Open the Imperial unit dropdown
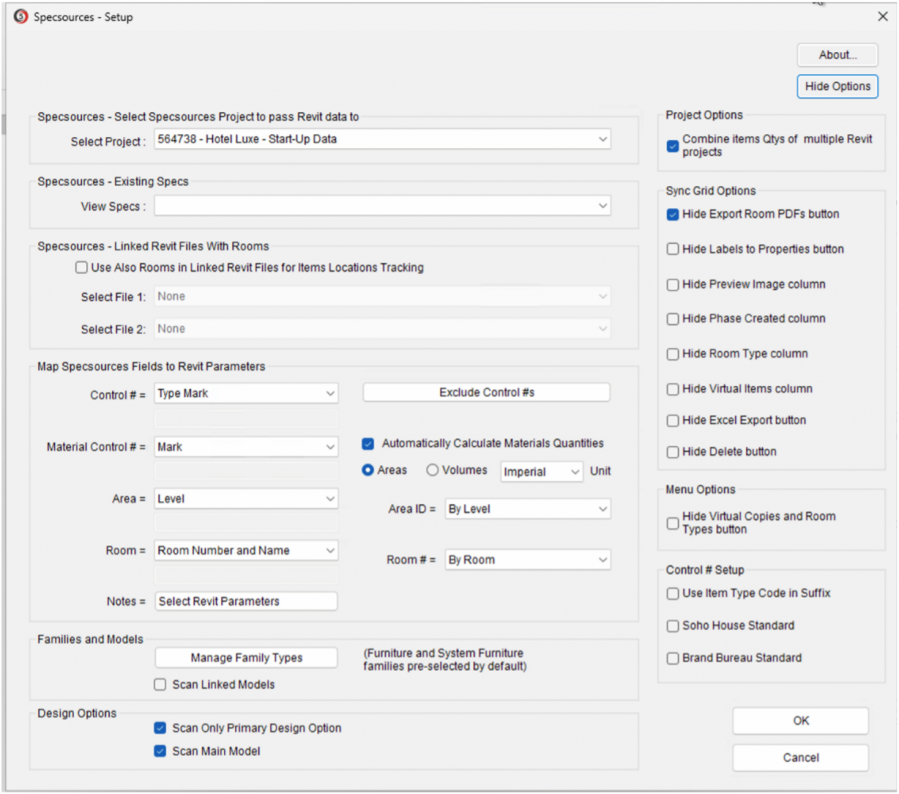Screen dimensions: 899x794 541,472
